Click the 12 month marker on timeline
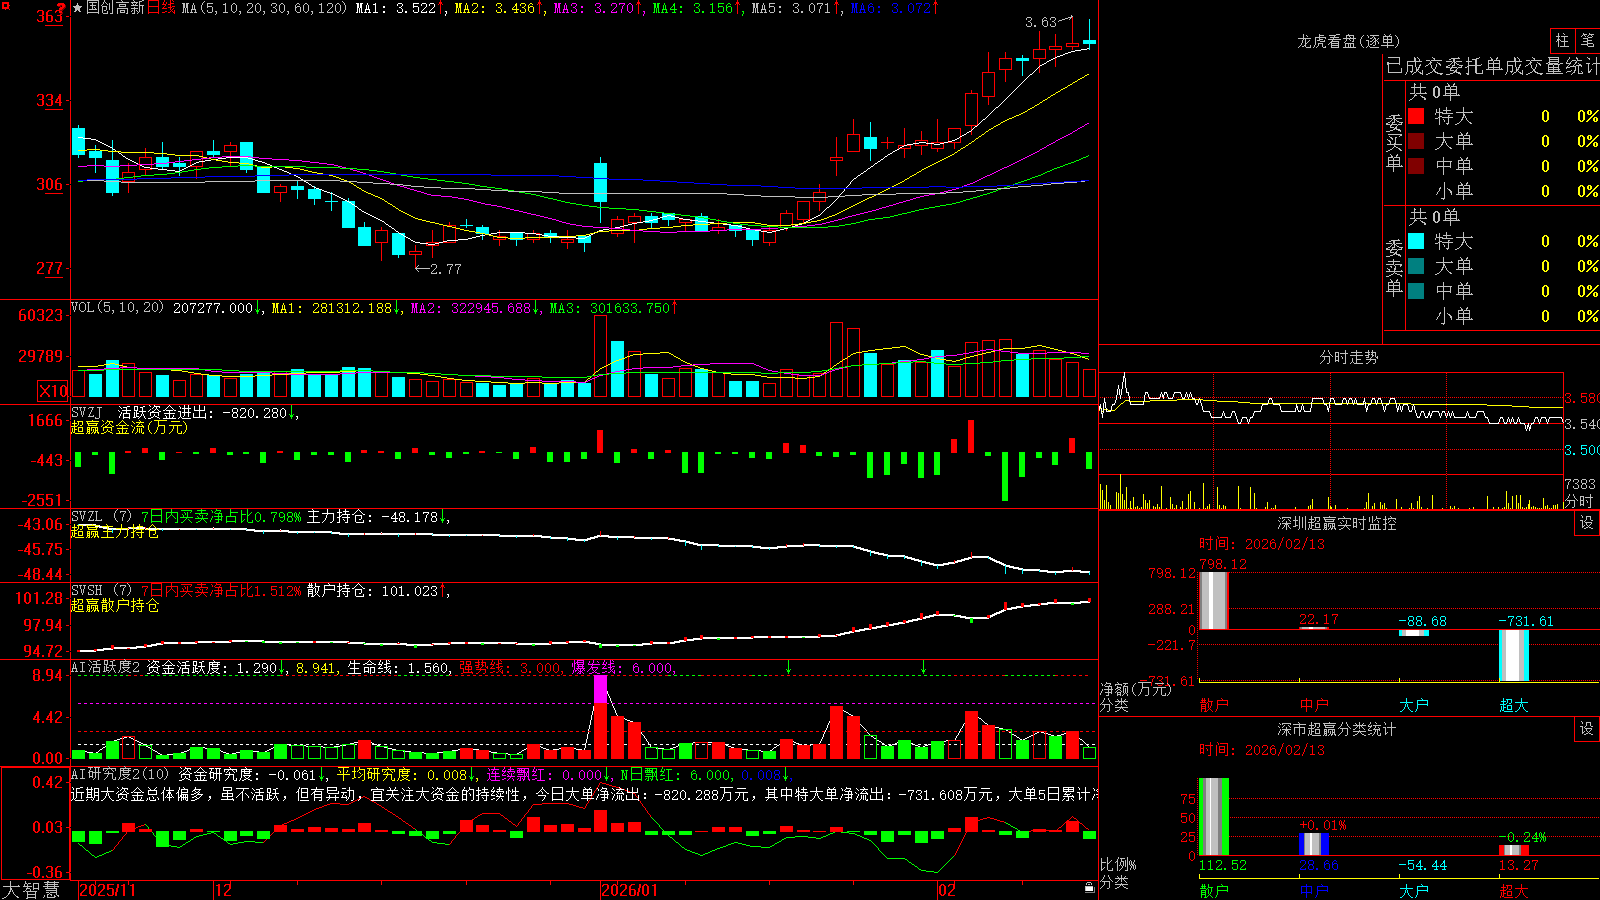 223,890
